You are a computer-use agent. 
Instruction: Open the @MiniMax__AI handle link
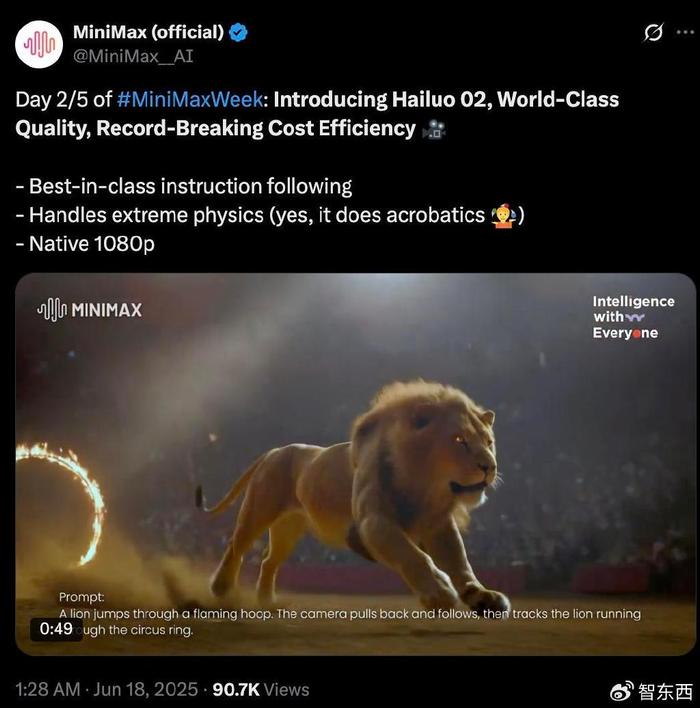click(133, 56)
